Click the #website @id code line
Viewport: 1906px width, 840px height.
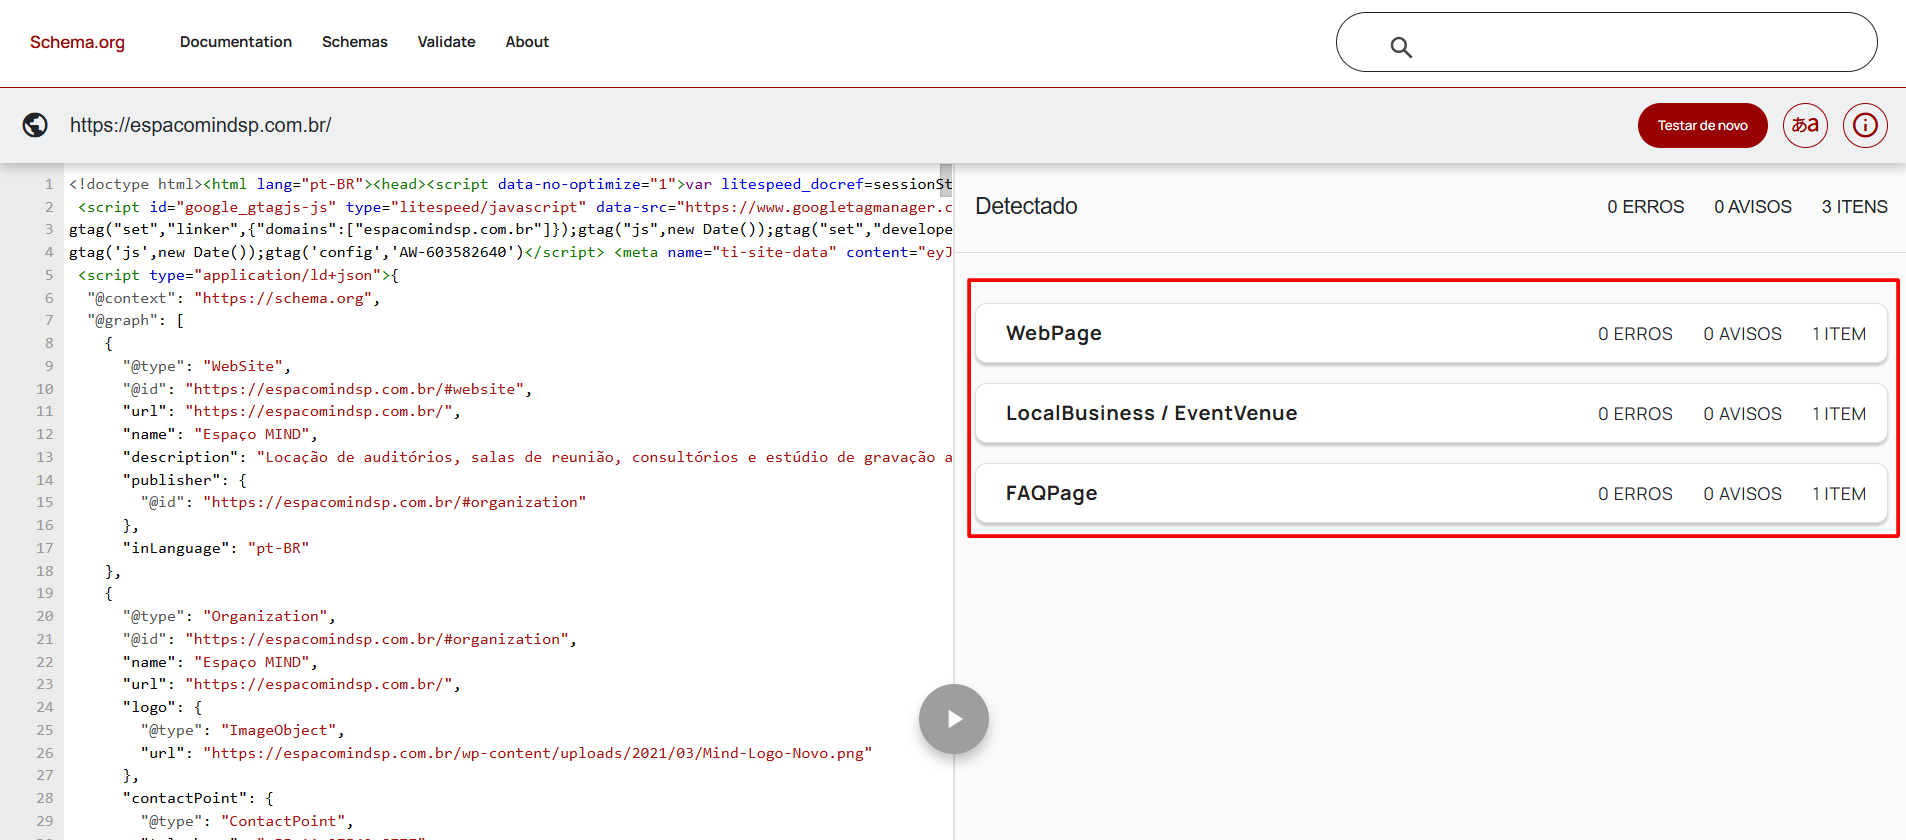tap(328, 389)
